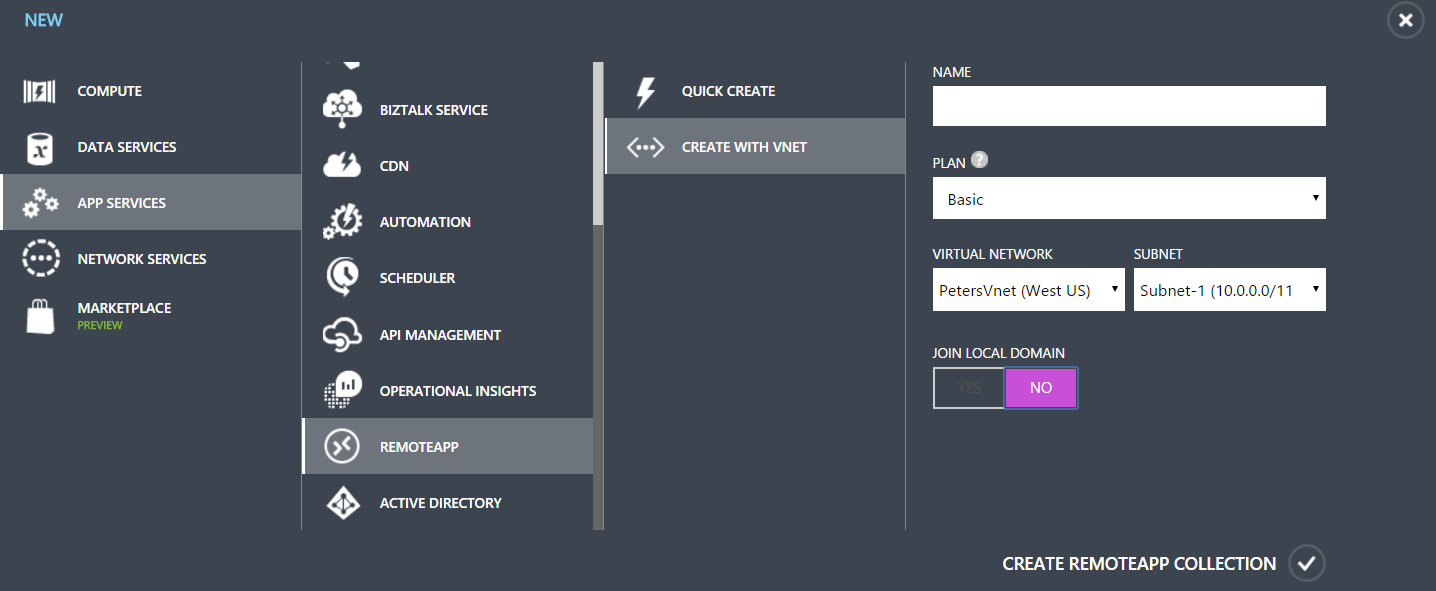Click the Create with VNet arrows icon
The width and height of the screenshot is (1436, 591).
tap(646, 147)
